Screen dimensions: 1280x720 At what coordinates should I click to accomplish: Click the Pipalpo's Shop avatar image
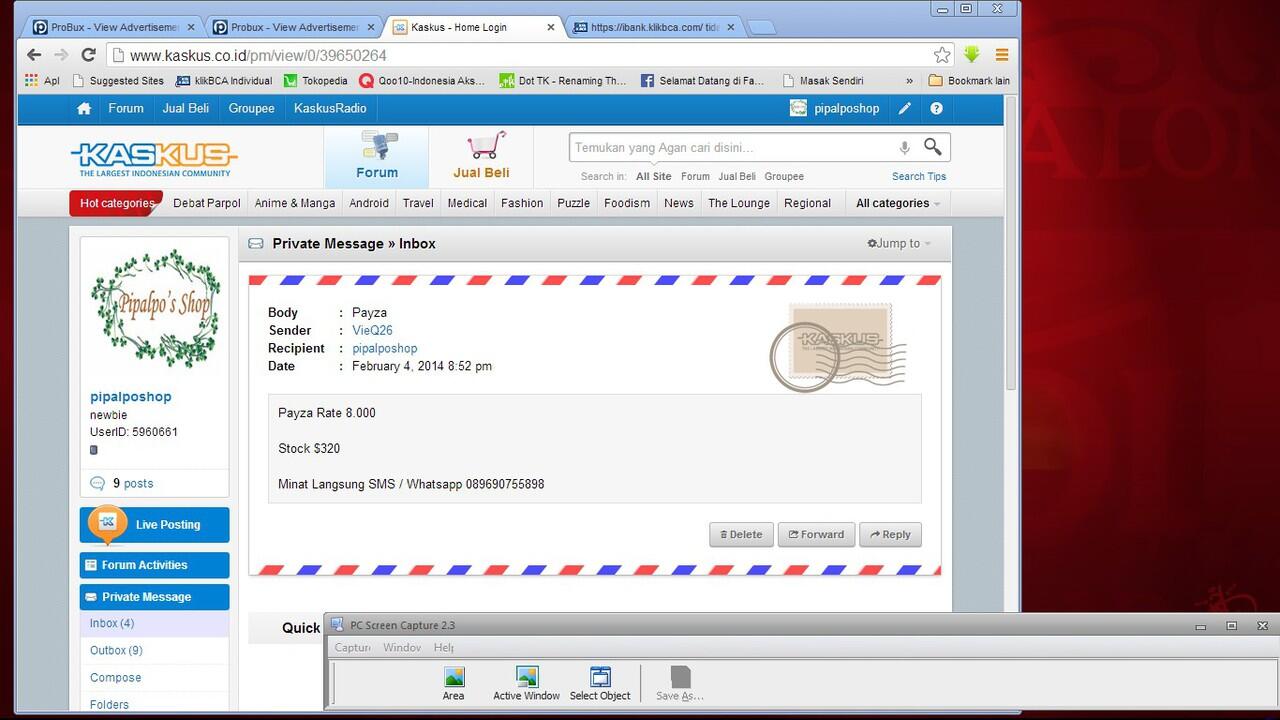click(155, 309)
